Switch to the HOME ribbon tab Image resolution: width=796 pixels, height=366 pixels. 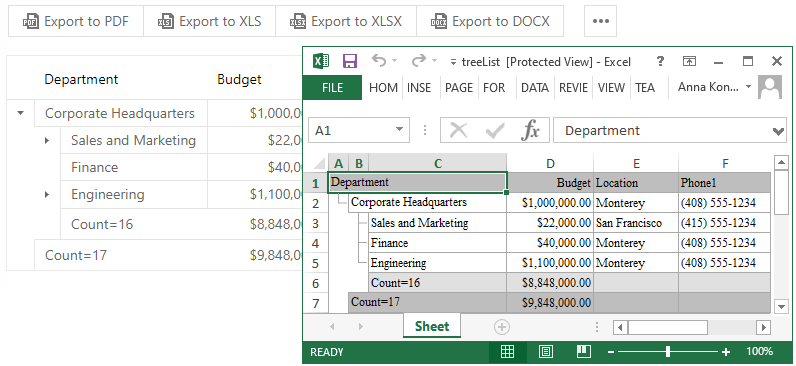(x=383, y=88)
